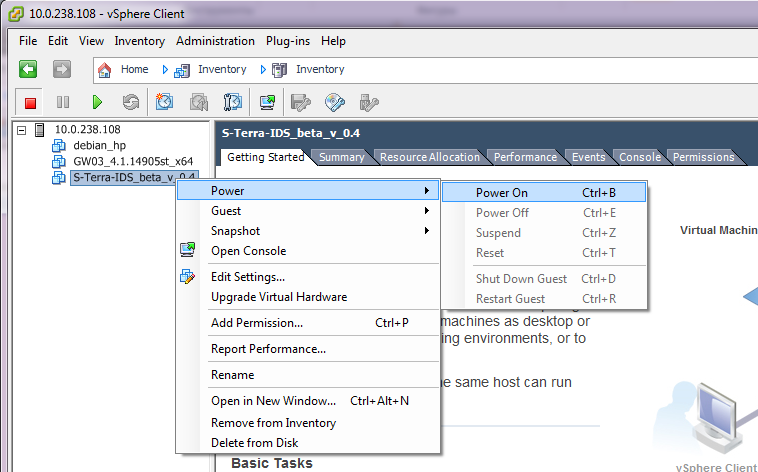Click the Power submenu arrow
The image size is (758, 472).
[426, 191]
